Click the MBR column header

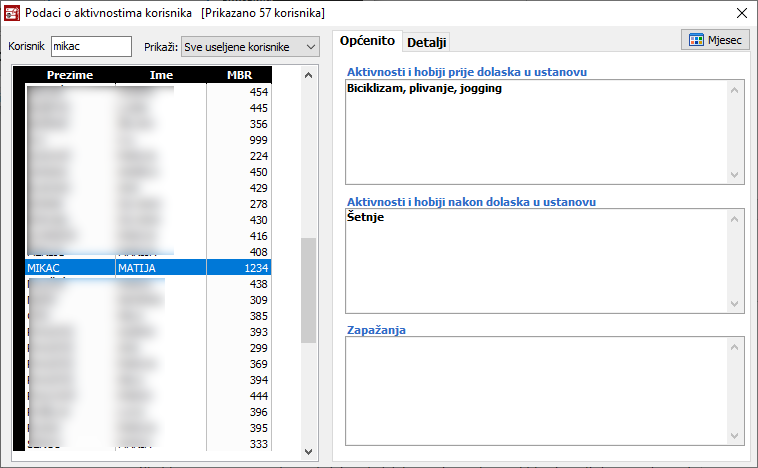tap(239, 75)
